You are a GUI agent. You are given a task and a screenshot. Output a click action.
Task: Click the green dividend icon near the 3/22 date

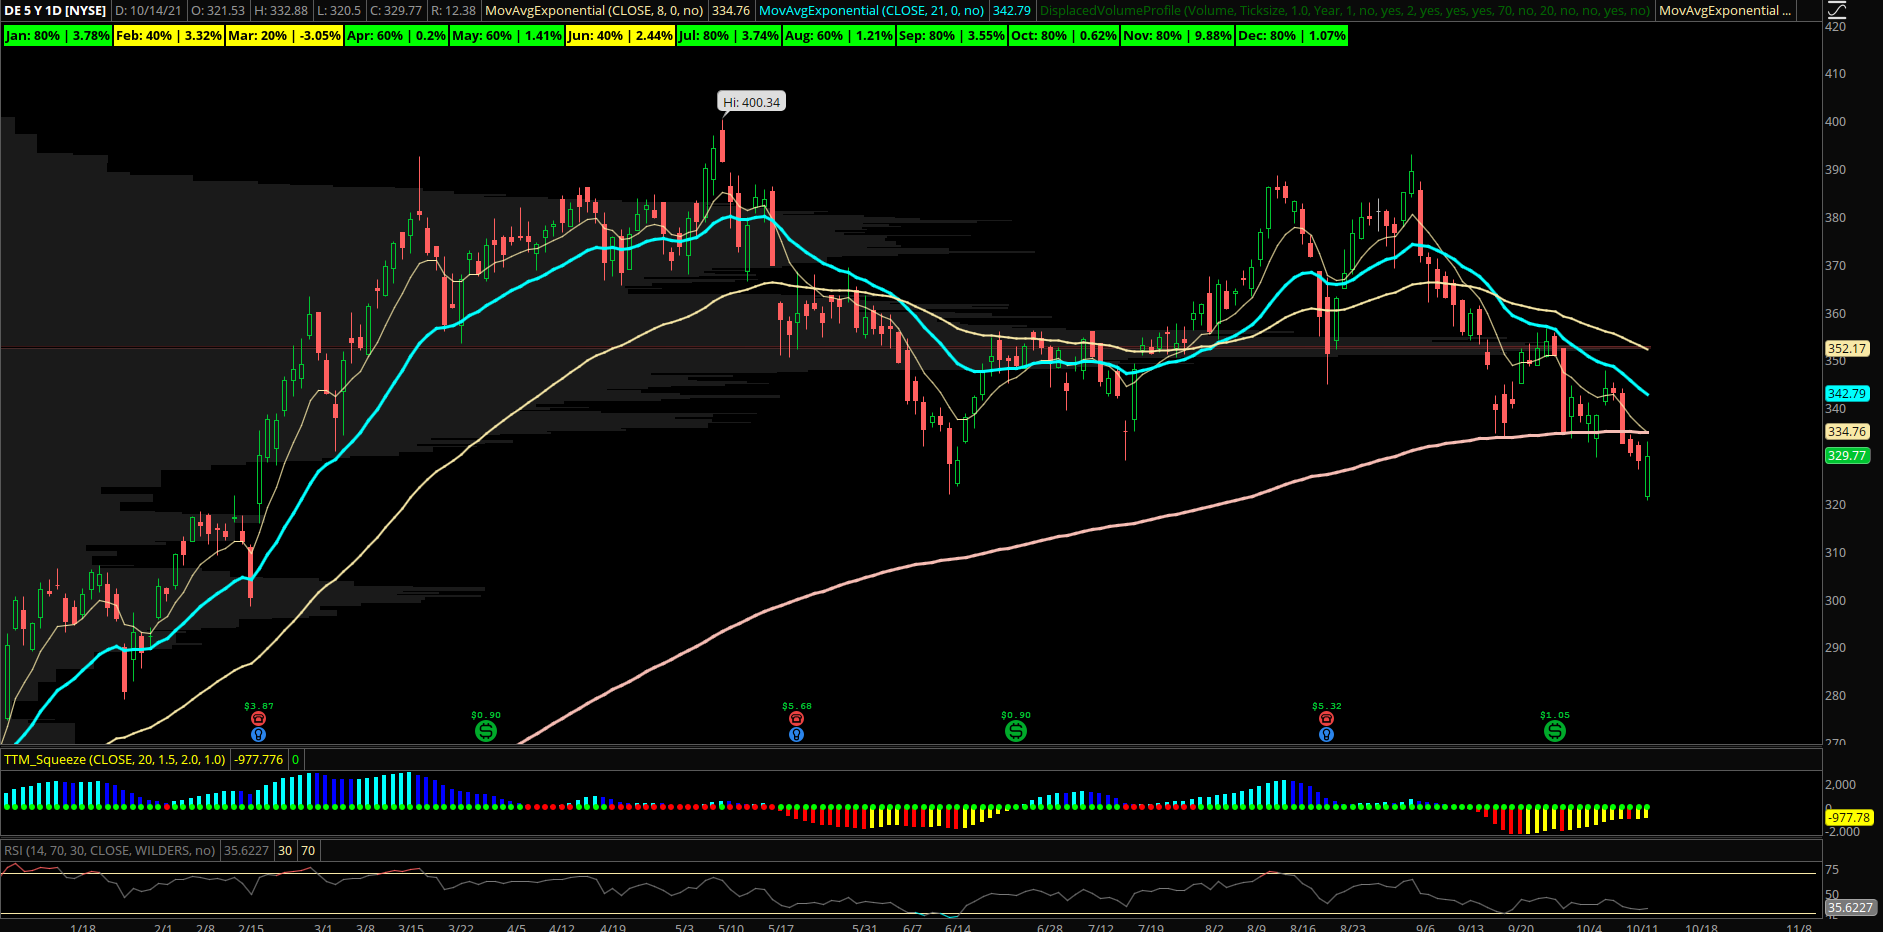485,731
